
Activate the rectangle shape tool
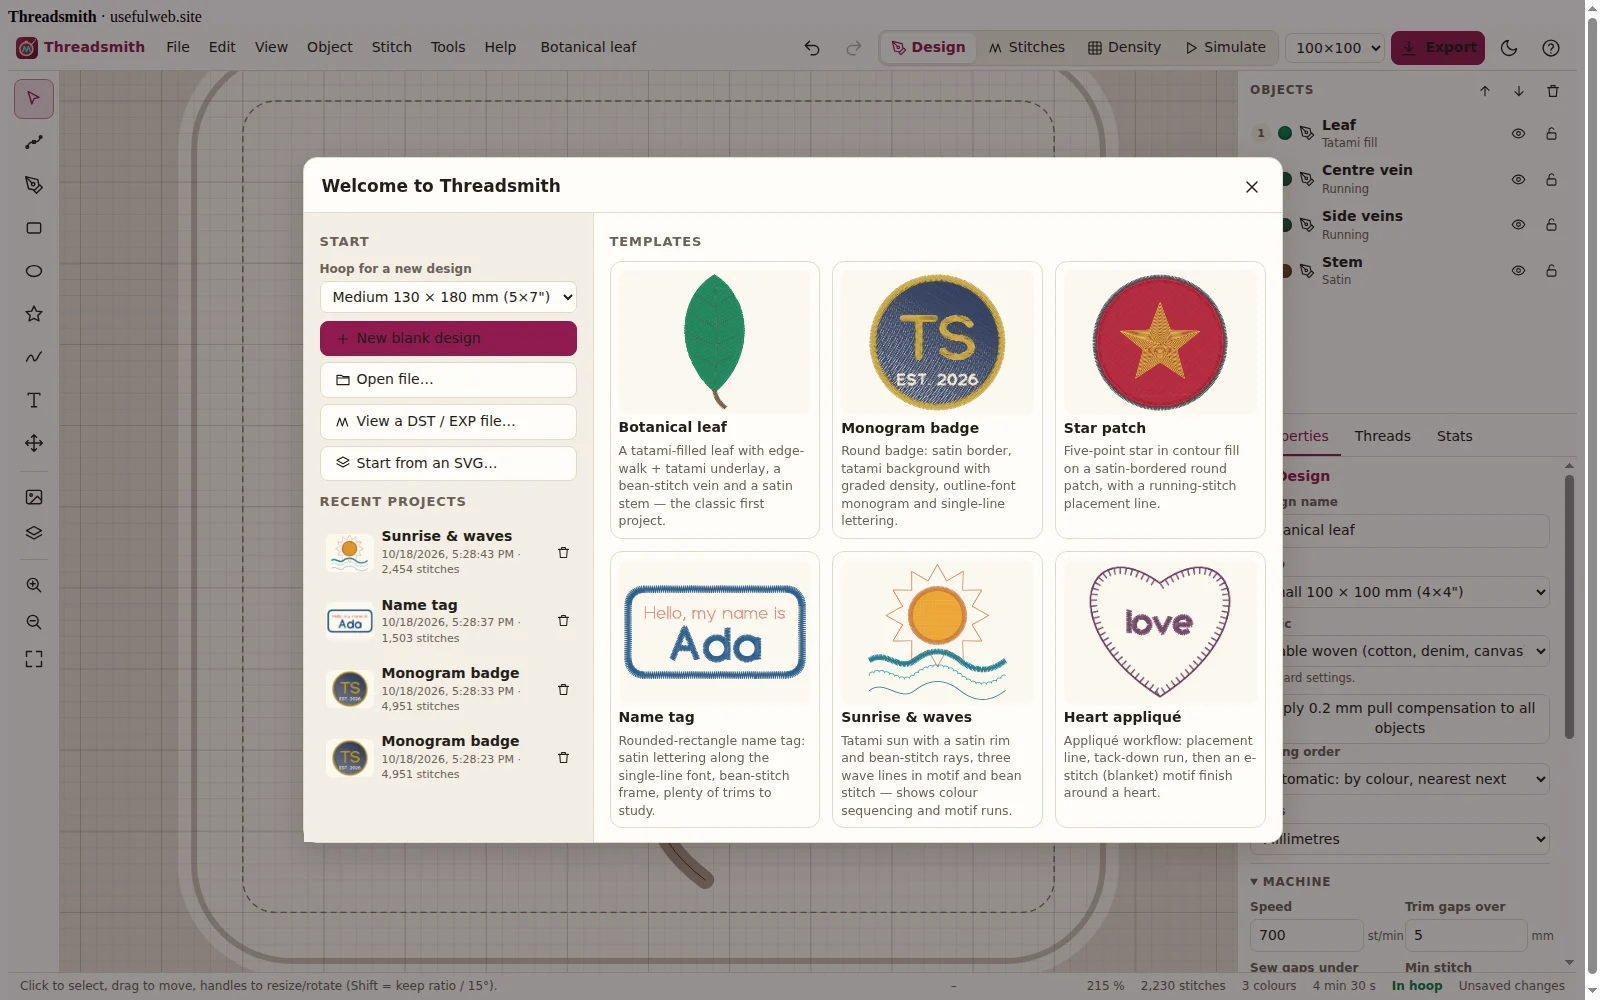click(x=34, y=228)
